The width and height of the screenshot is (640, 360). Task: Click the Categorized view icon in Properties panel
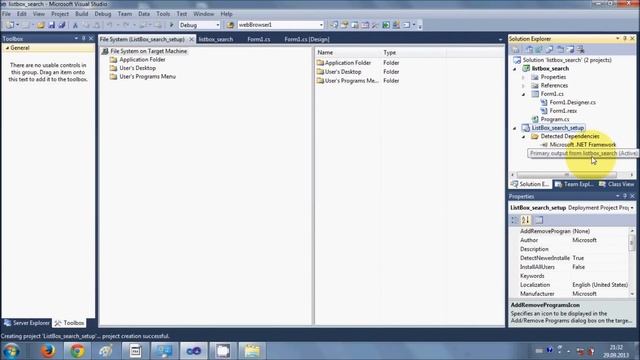[x=515, y=220]
